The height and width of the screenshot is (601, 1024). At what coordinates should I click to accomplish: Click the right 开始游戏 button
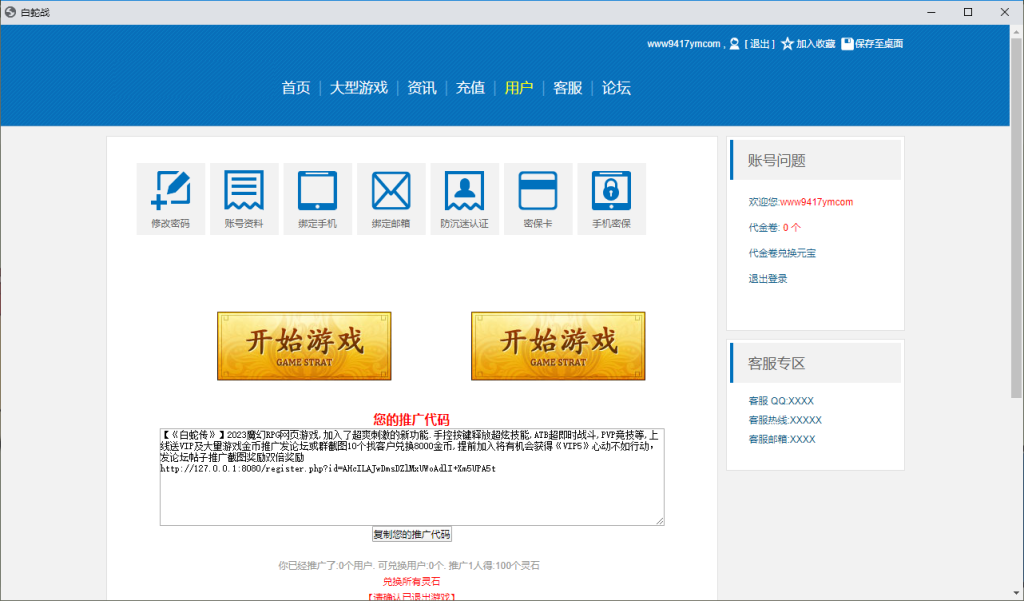pyautogui.click(x=558, y=346)
